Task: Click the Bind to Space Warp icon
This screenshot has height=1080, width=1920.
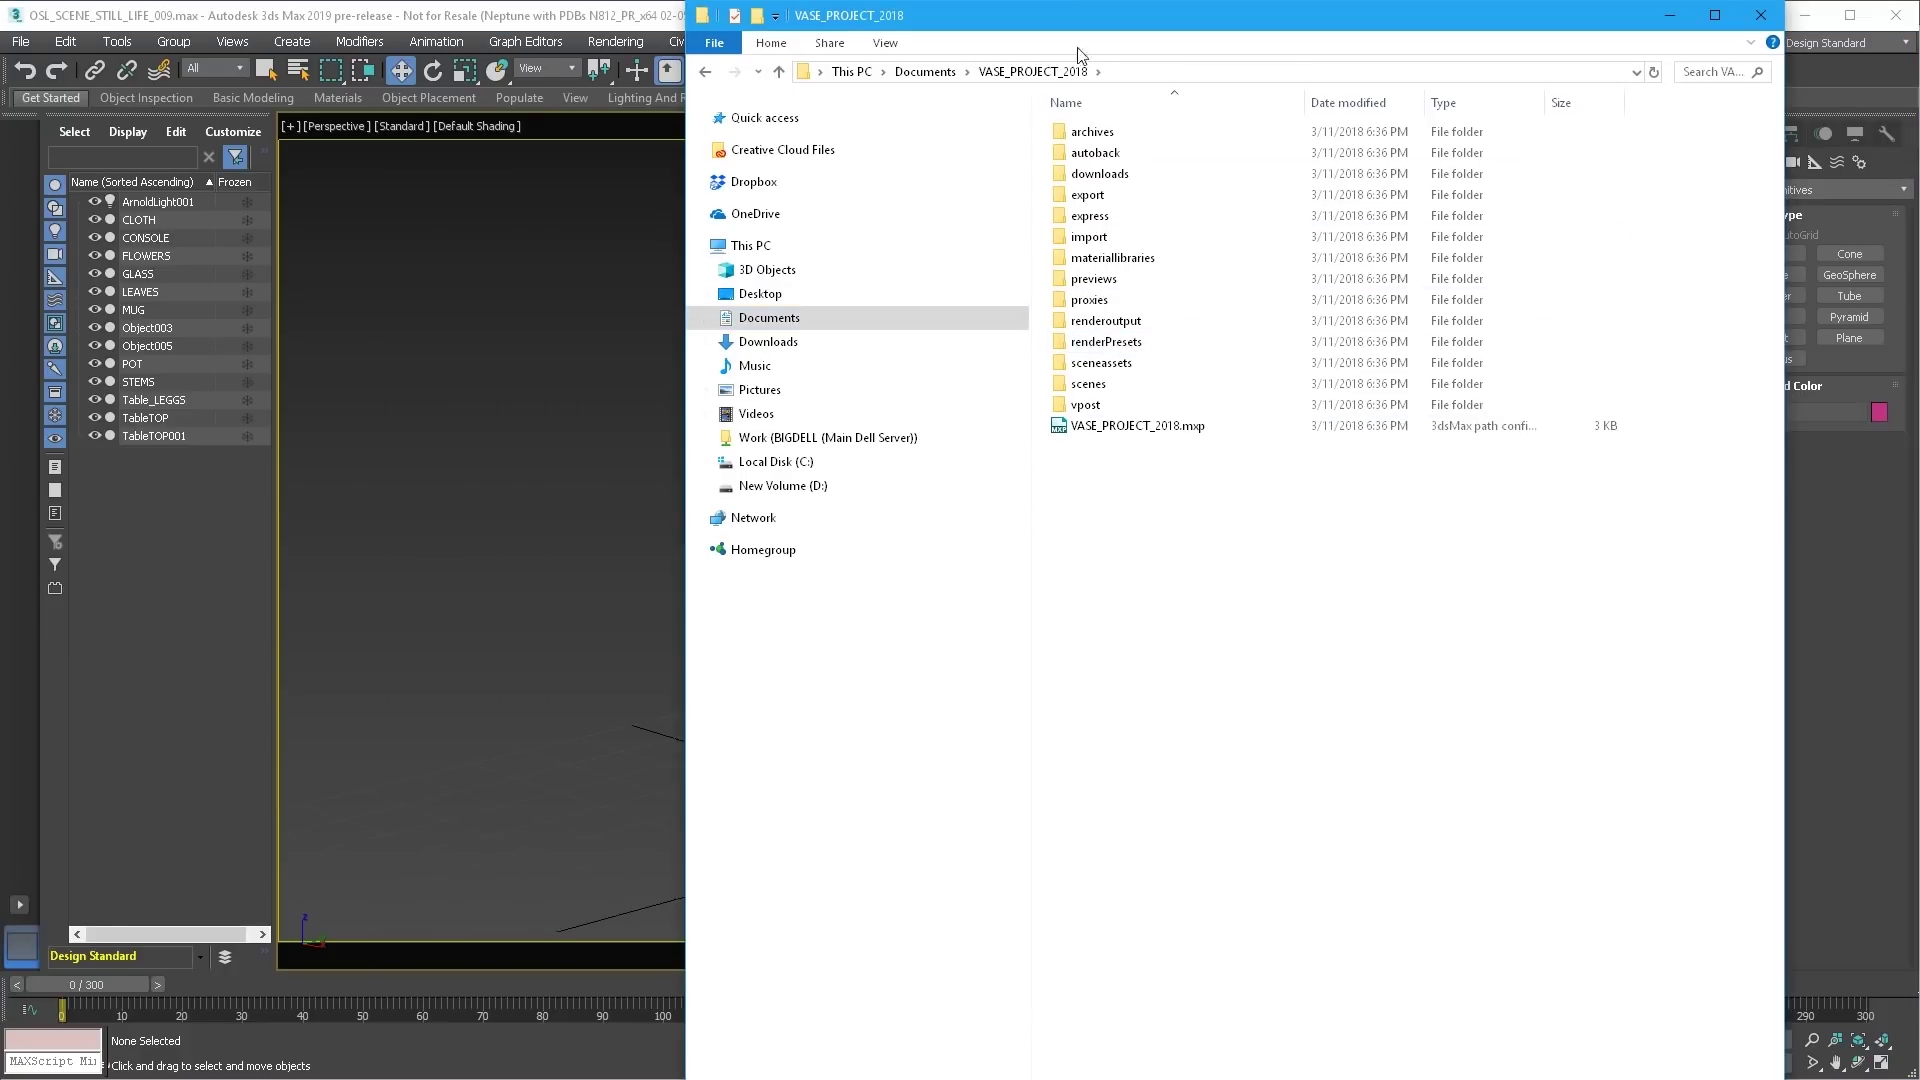Action: [x=159, y=70]
